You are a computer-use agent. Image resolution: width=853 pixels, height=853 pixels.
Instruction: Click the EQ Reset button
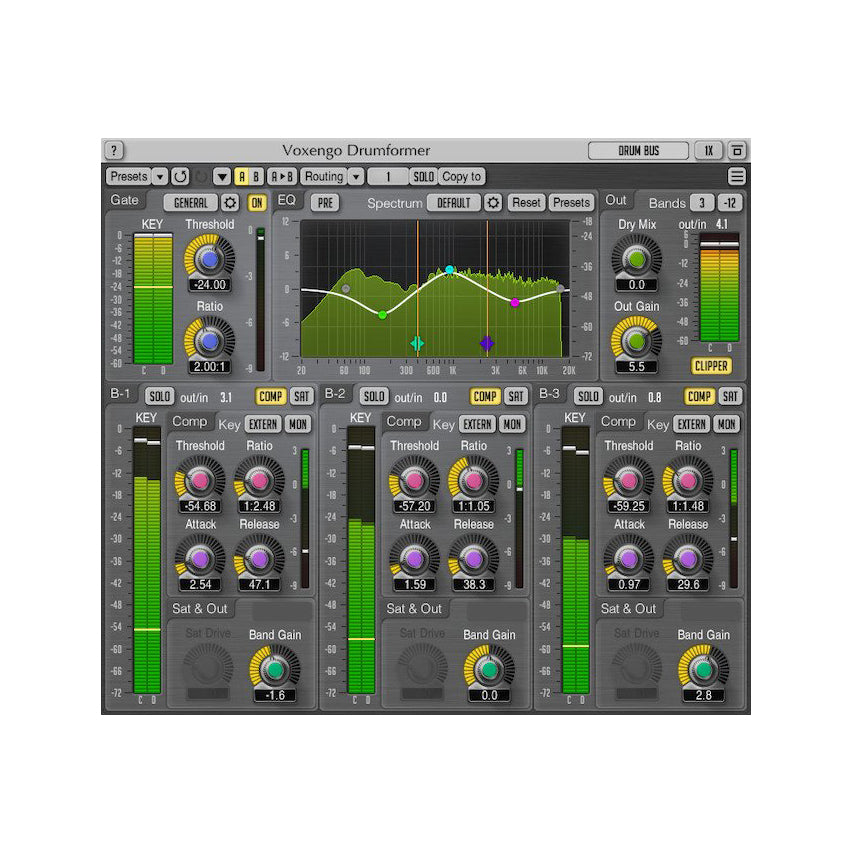pos(526,203)
